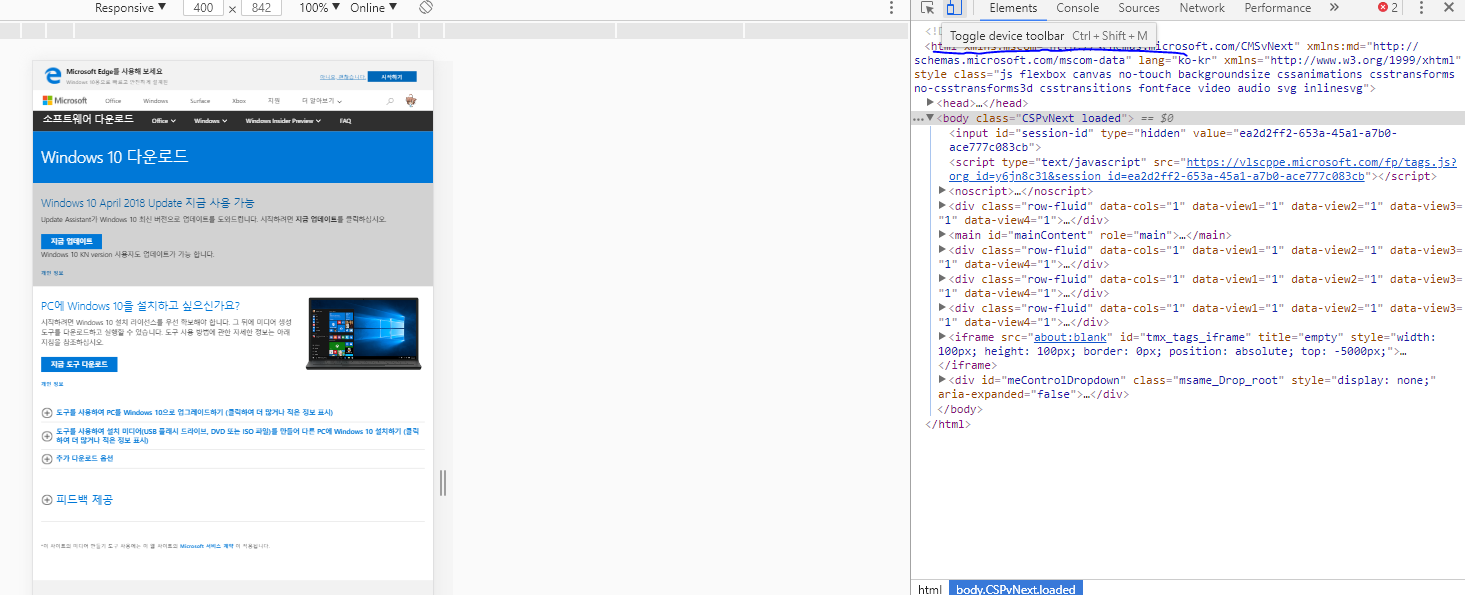Image resolution: width=1465 pixels, height=595 pixels.
Task: Open the page search magnifier icon
Action: tap(390, 101)
